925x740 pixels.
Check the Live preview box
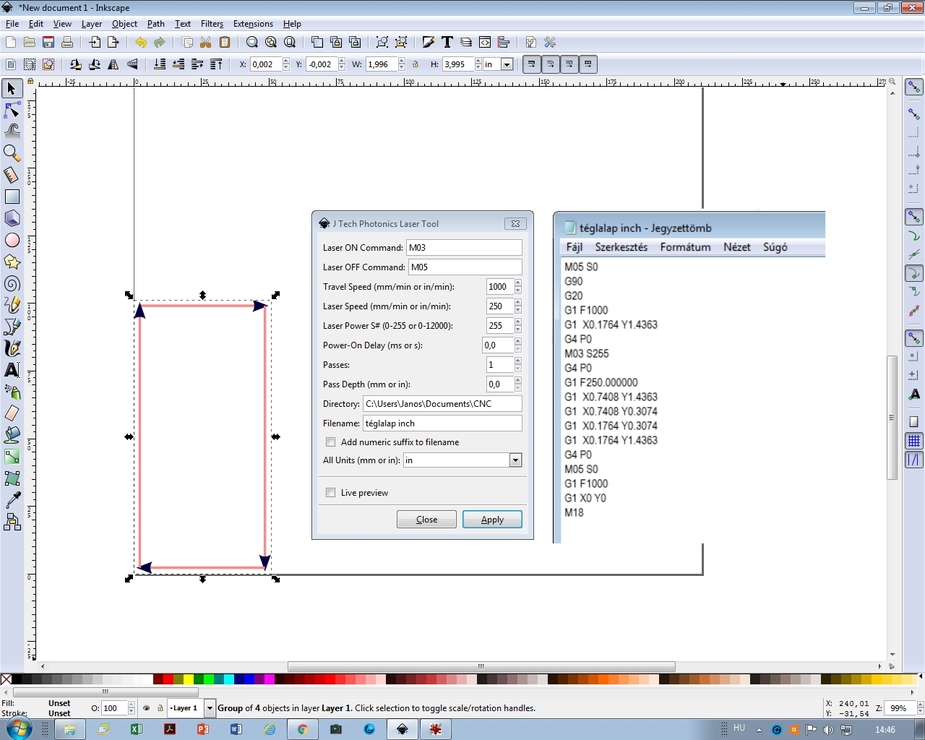click(x=331, y=493)
